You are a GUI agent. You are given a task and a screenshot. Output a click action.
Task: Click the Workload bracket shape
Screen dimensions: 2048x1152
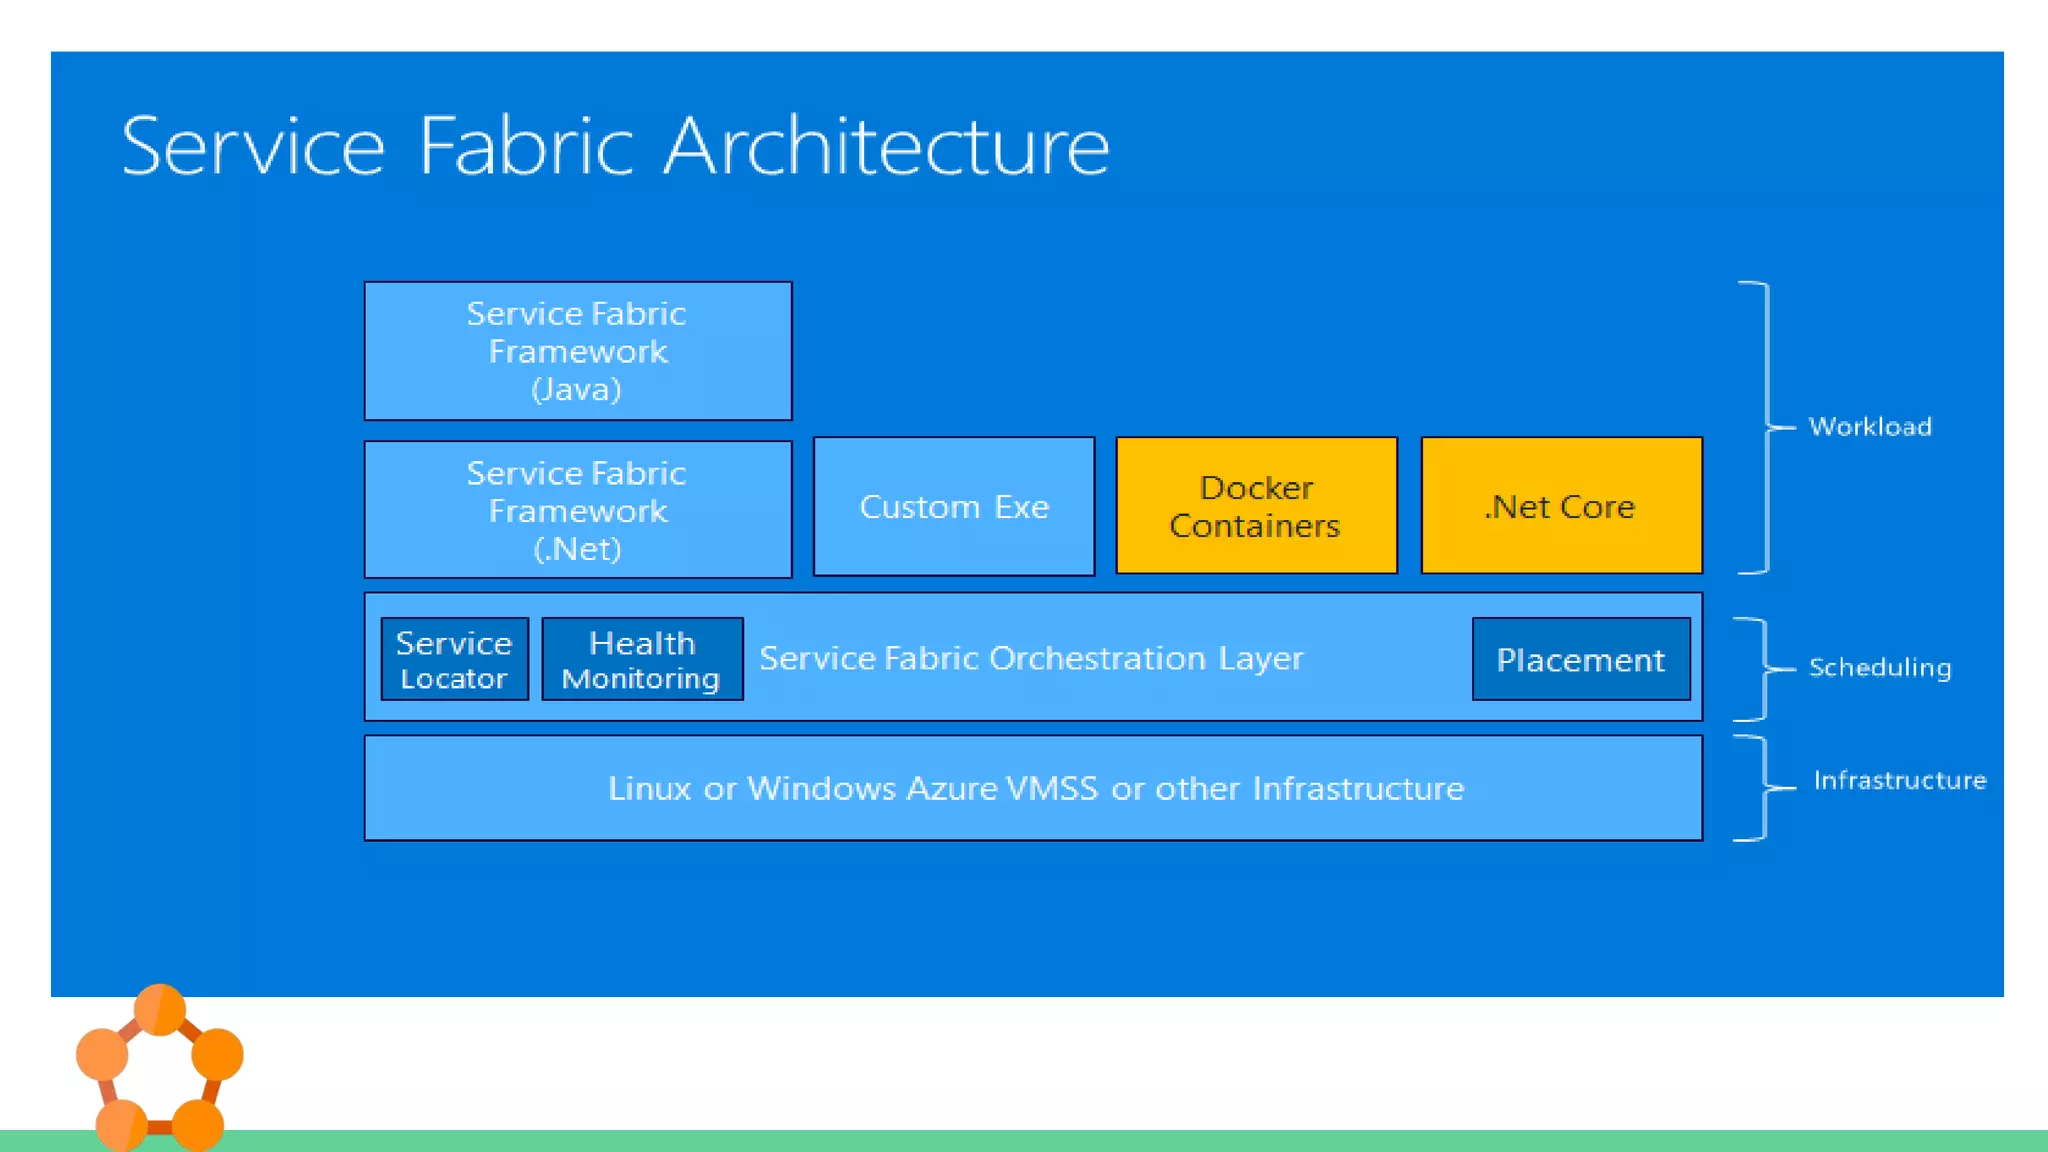pos(1767,427)
